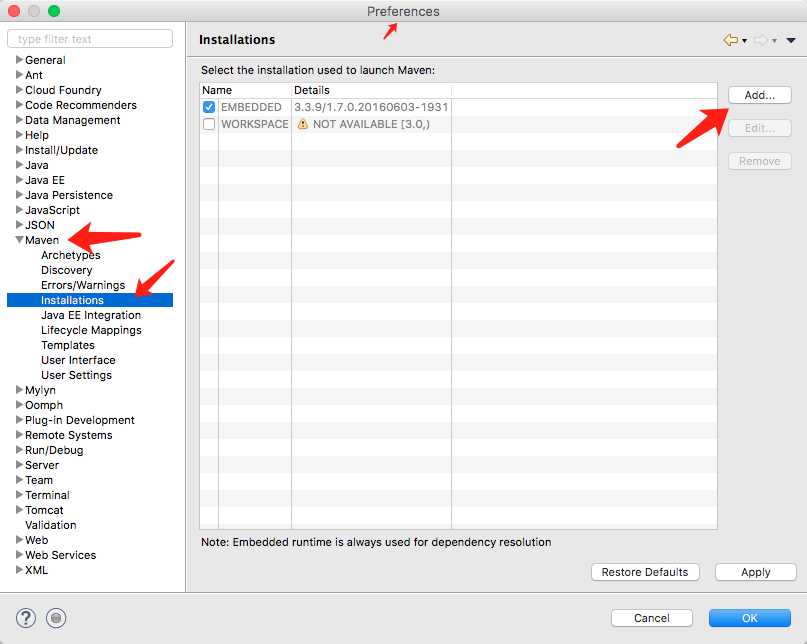The image size is (807, 644).
Task: Select Java EE Integration preference page
Action: point(91,315)
